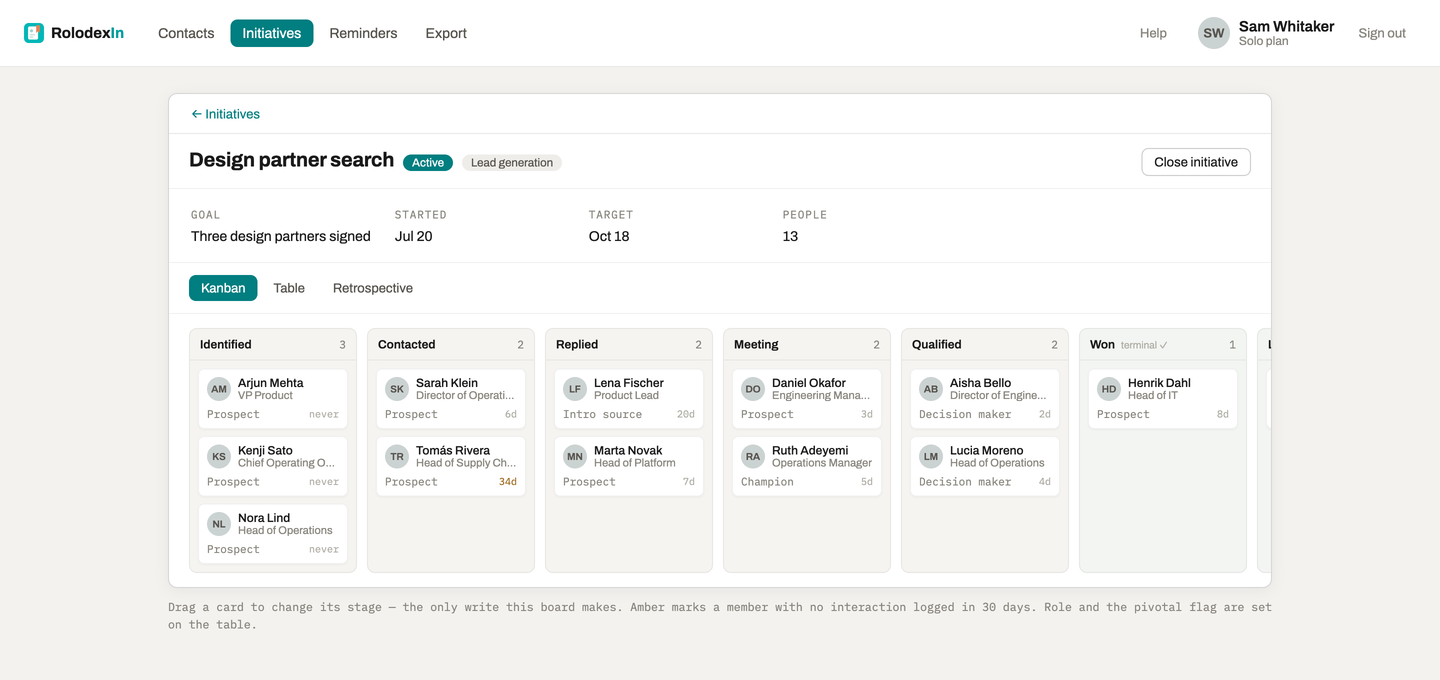
Task: Click Kenji Sato's KS avatar
Action: coord(219,457)
